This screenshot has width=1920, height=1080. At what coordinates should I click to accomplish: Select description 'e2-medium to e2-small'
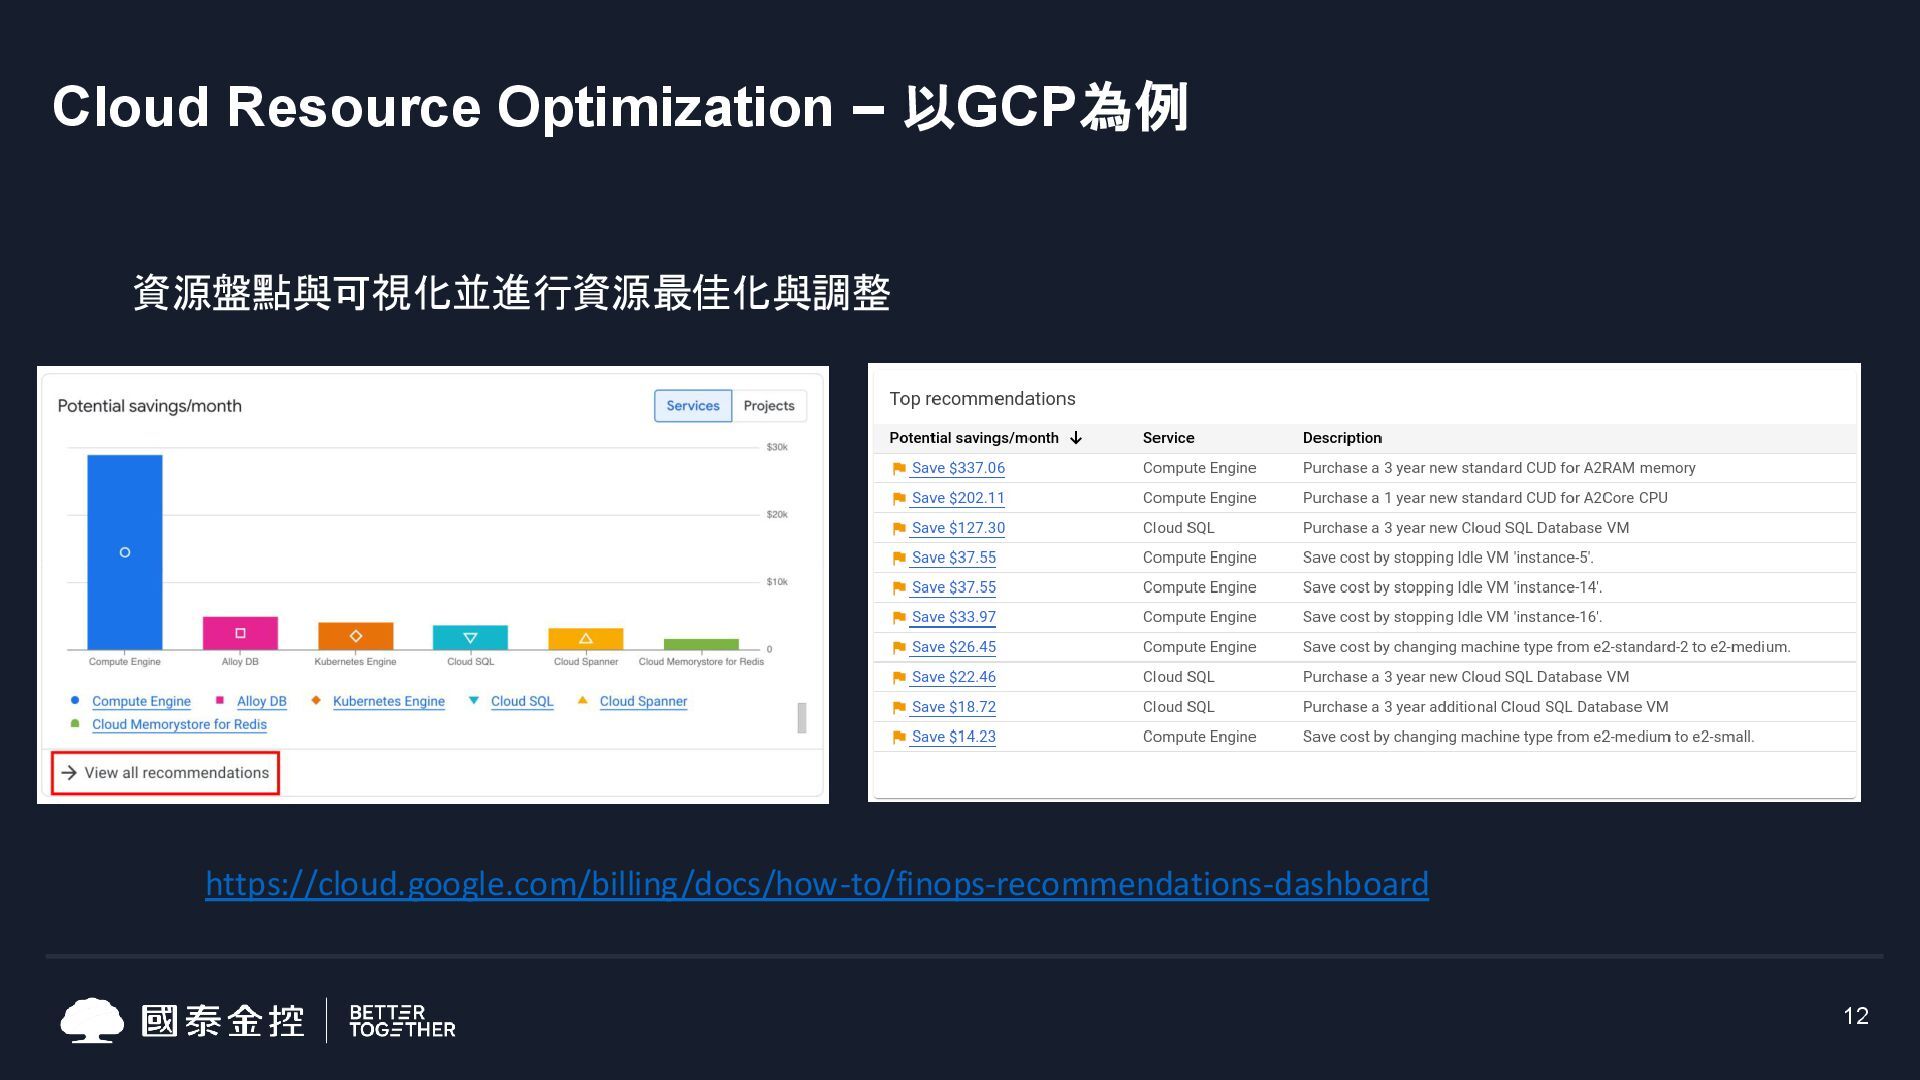(x=1528, y=737)
